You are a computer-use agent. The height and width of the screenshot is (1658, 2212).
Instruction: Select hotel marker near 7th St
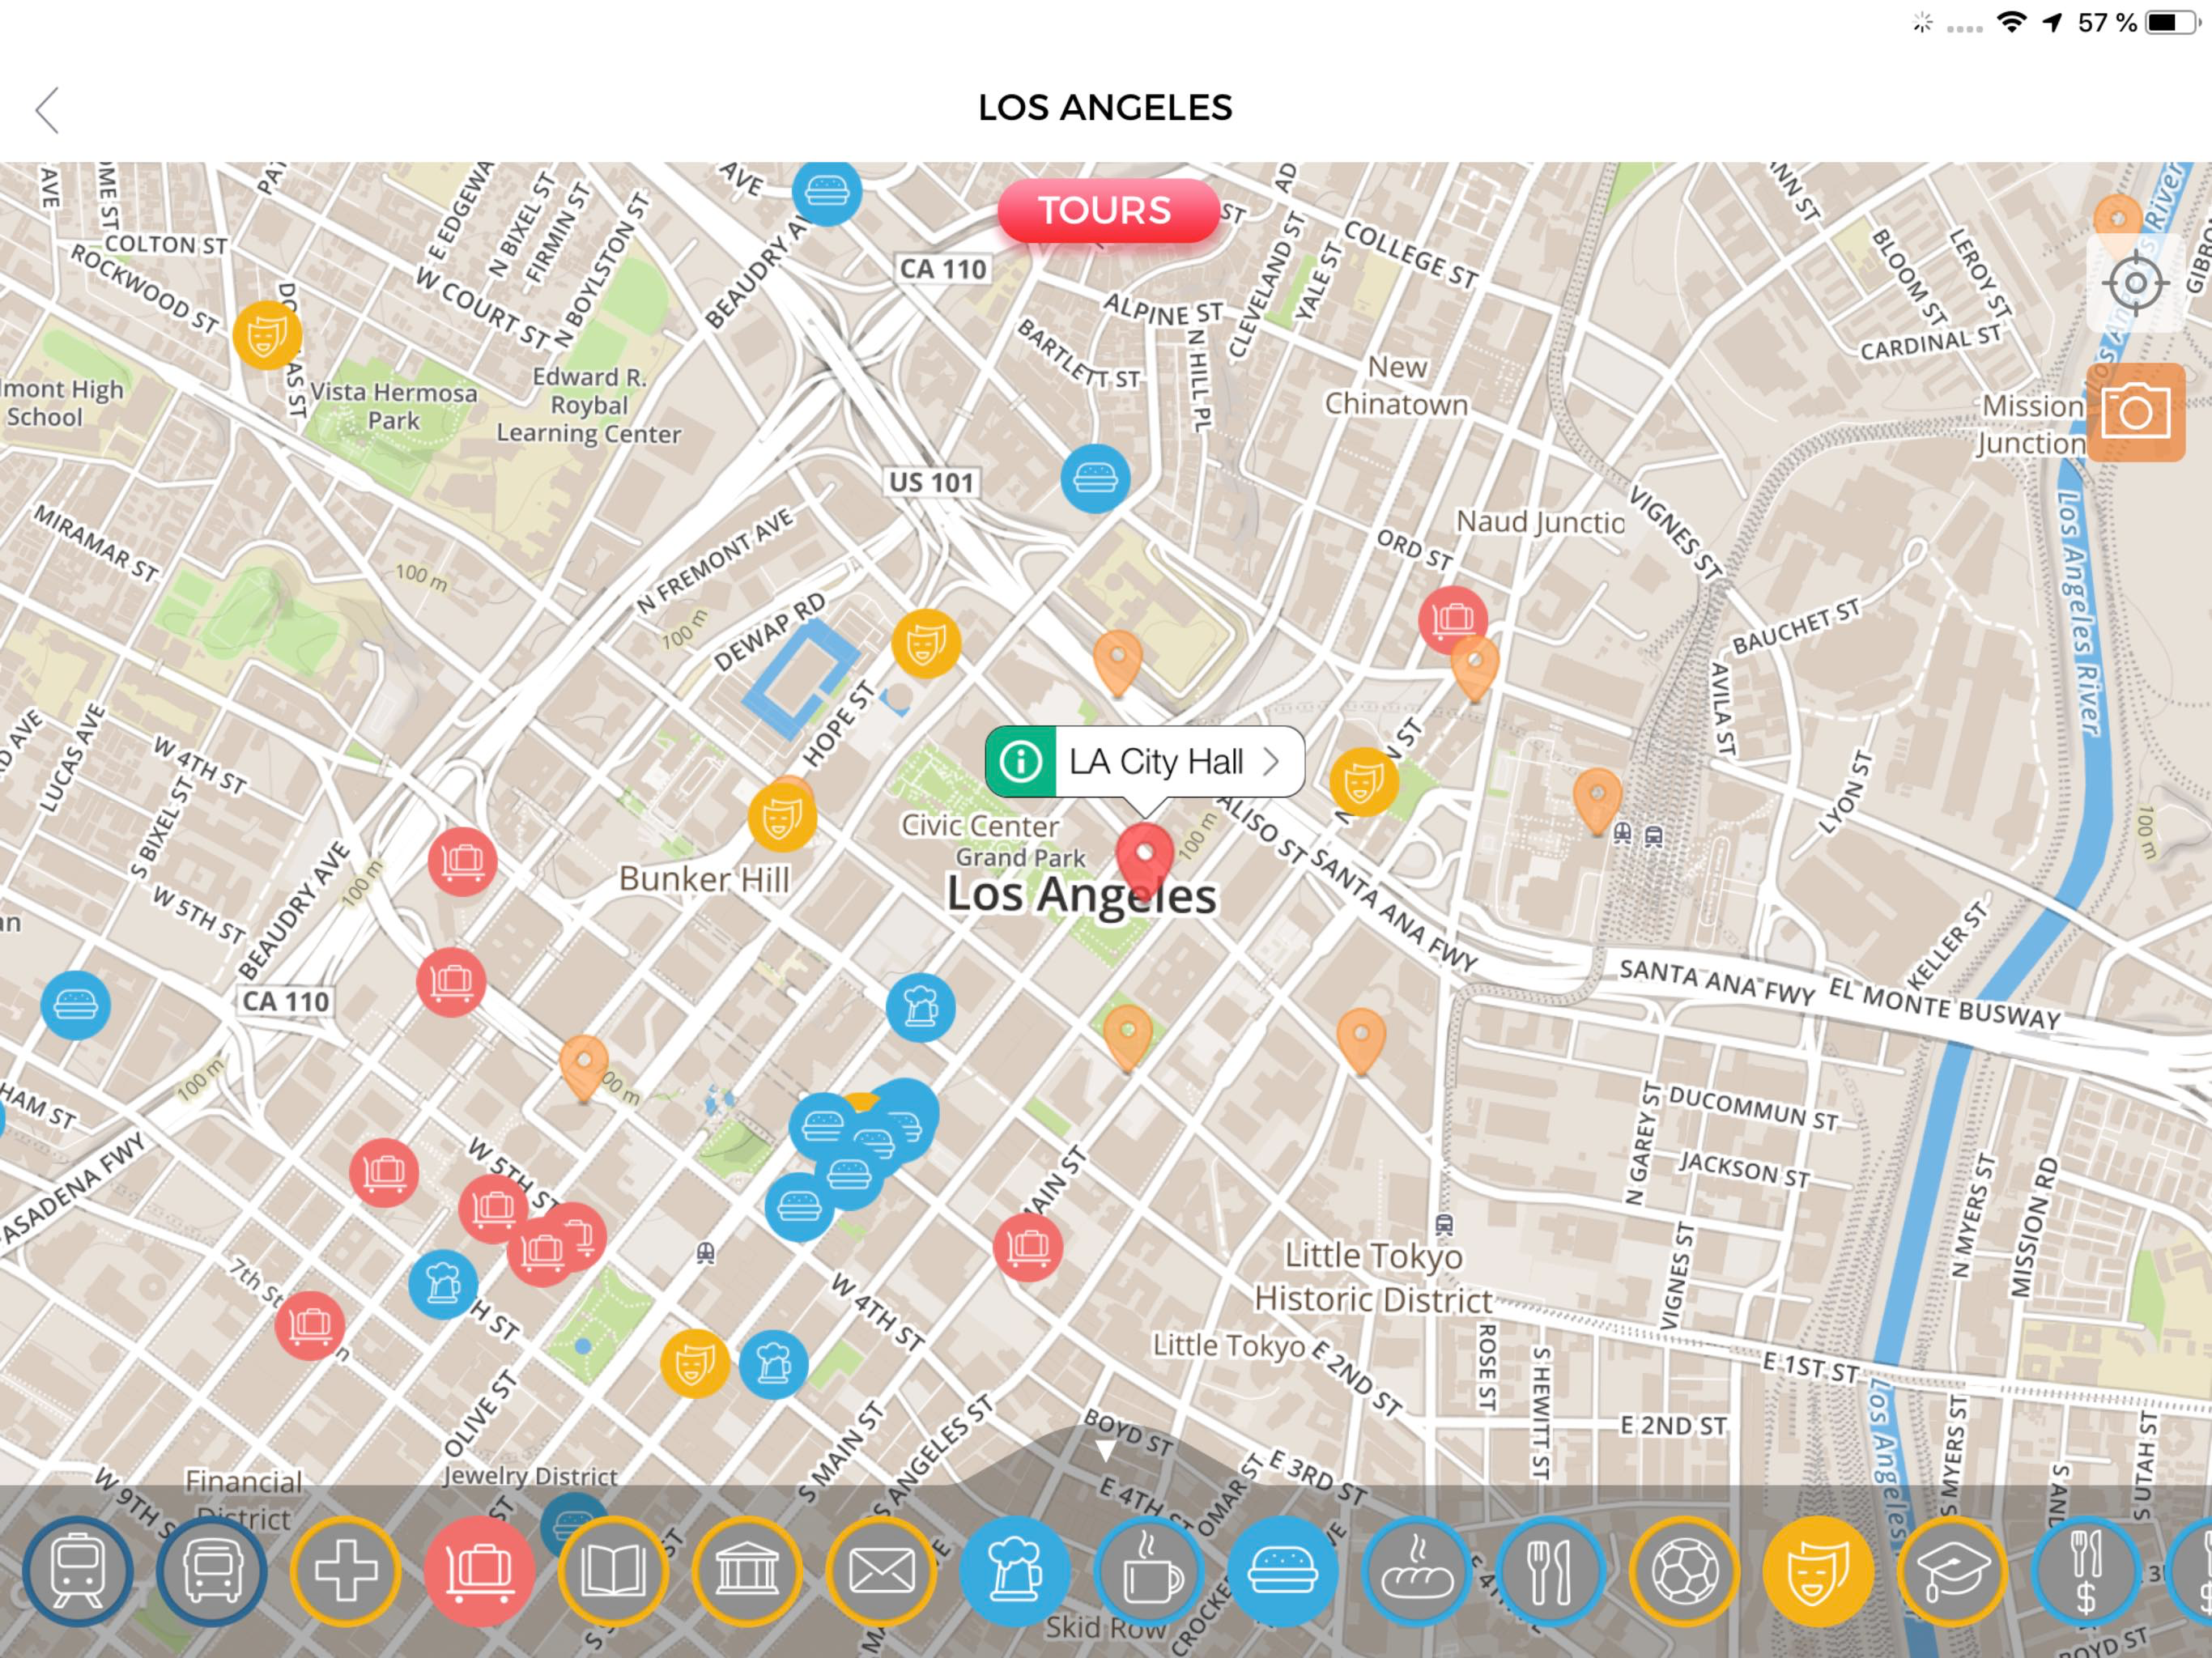coord(310,1325)
